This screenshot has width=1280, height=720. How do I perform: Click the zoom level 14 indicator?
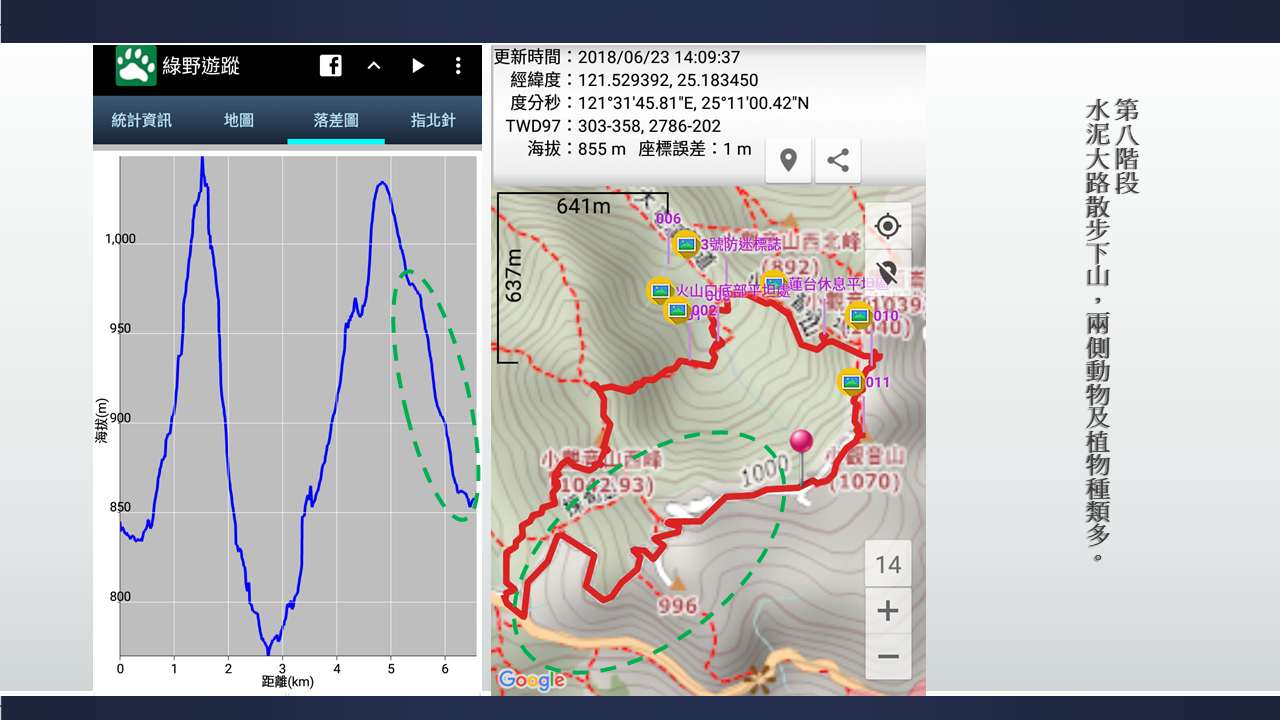pyautogui.click(x=888, y=565)
